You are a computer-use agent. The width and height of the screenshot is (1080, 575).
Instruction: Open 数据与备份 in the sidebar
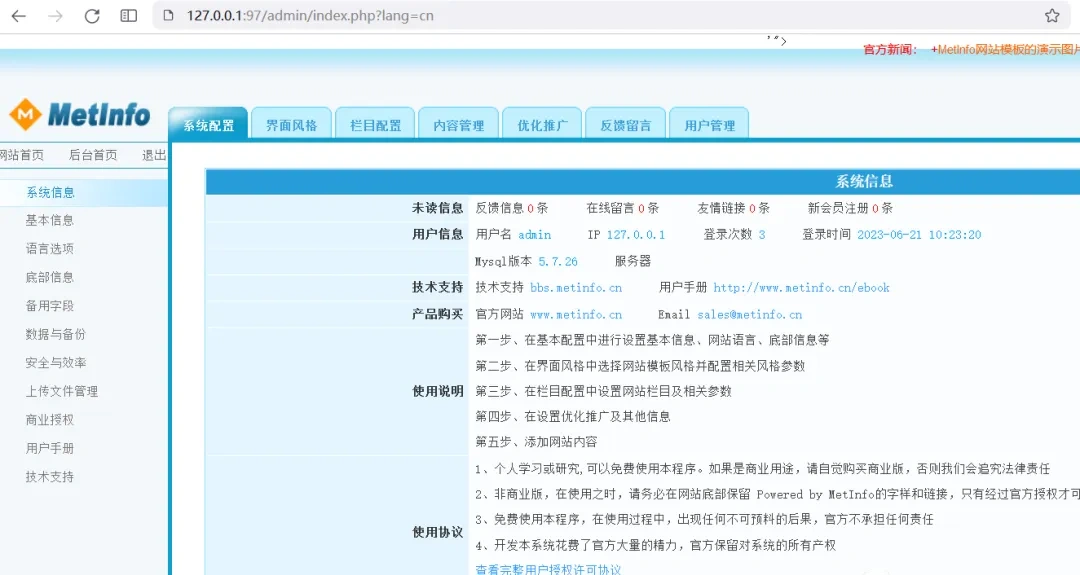point(56,334)
